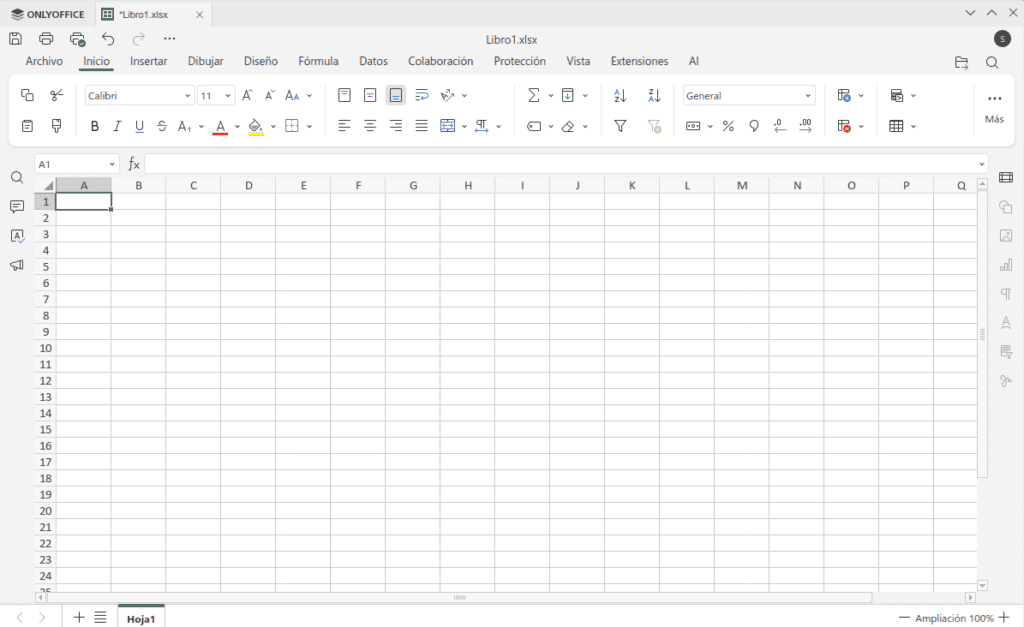This screenshot has width=1024, height=627.
Task: Open the A1 cell name box dropdown
Action: point(111,164)
